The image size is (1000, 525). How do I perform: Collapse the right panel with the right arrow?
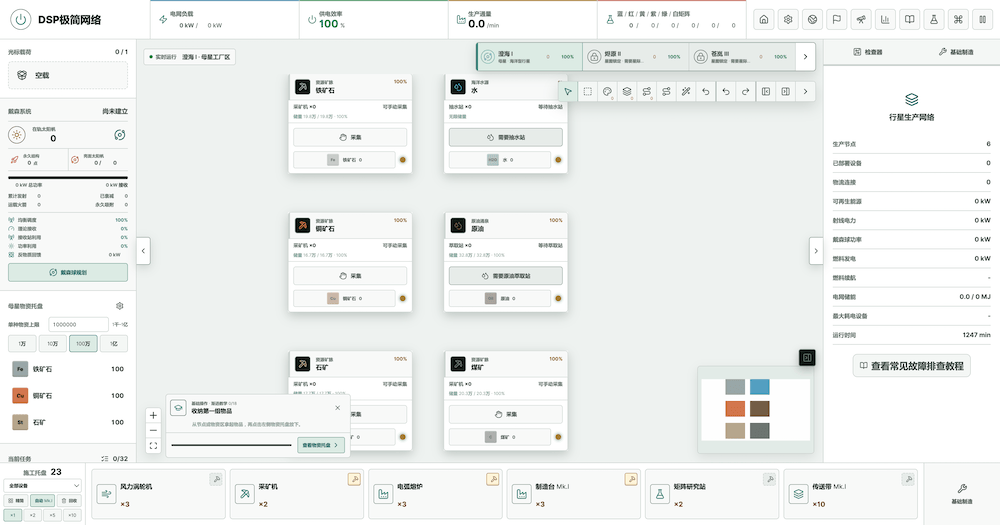tap(816, 251)
